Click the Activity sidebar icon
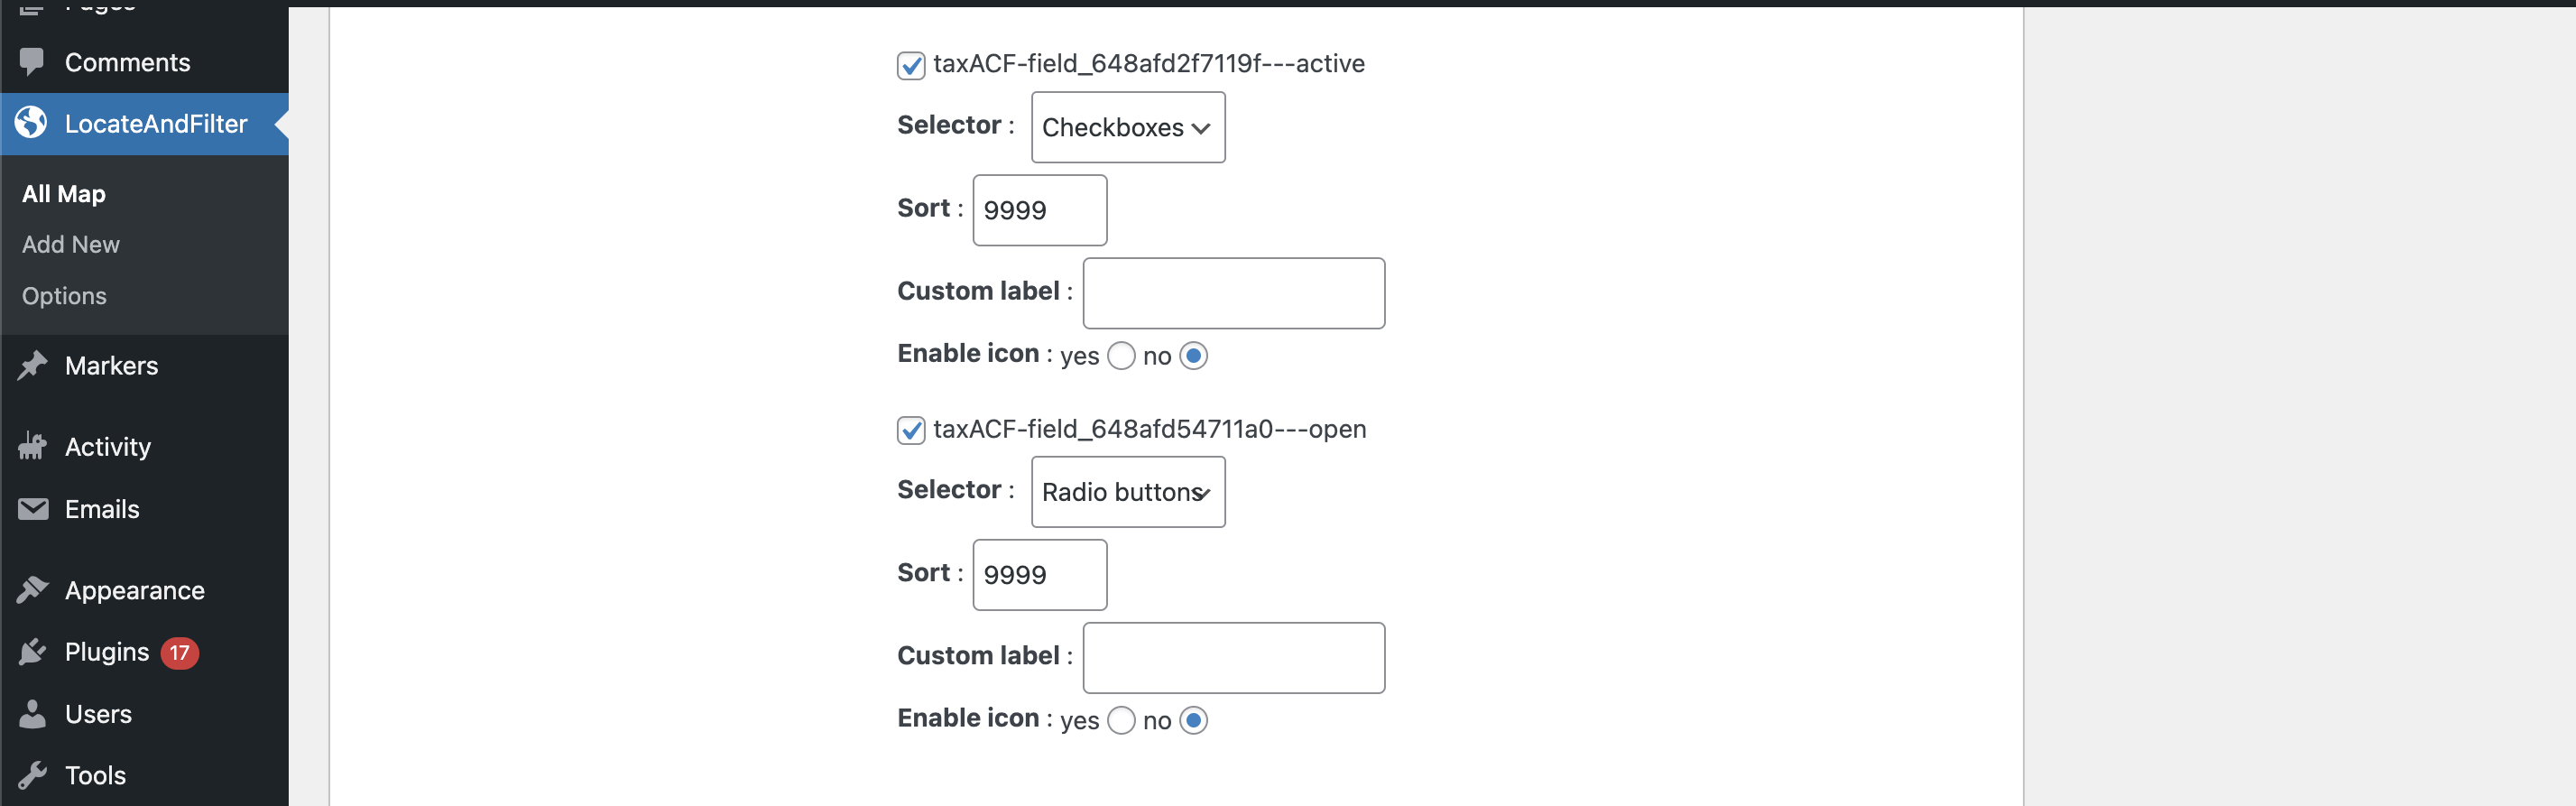Image resolution: width=2576 pixels, height=806 pixels. (x=32, y=446)
